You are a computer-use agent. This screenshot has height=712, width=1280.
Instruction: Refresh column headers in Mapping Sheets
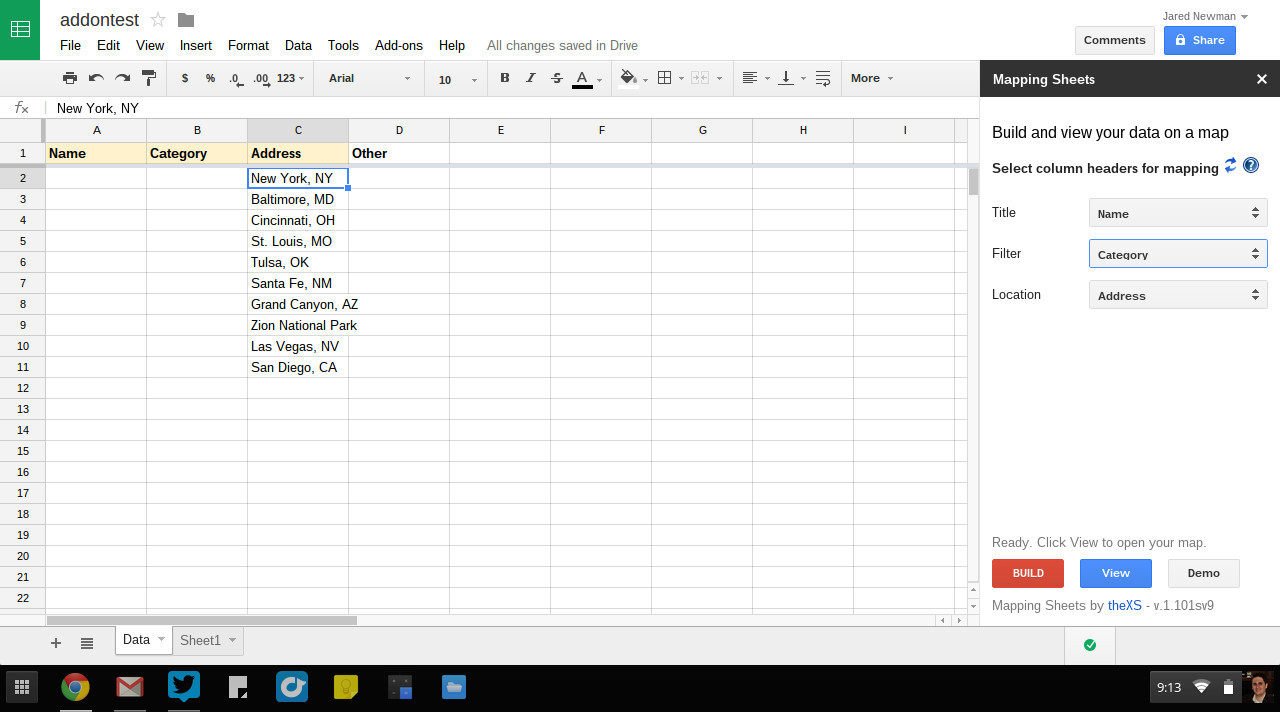pos(1230,166)
